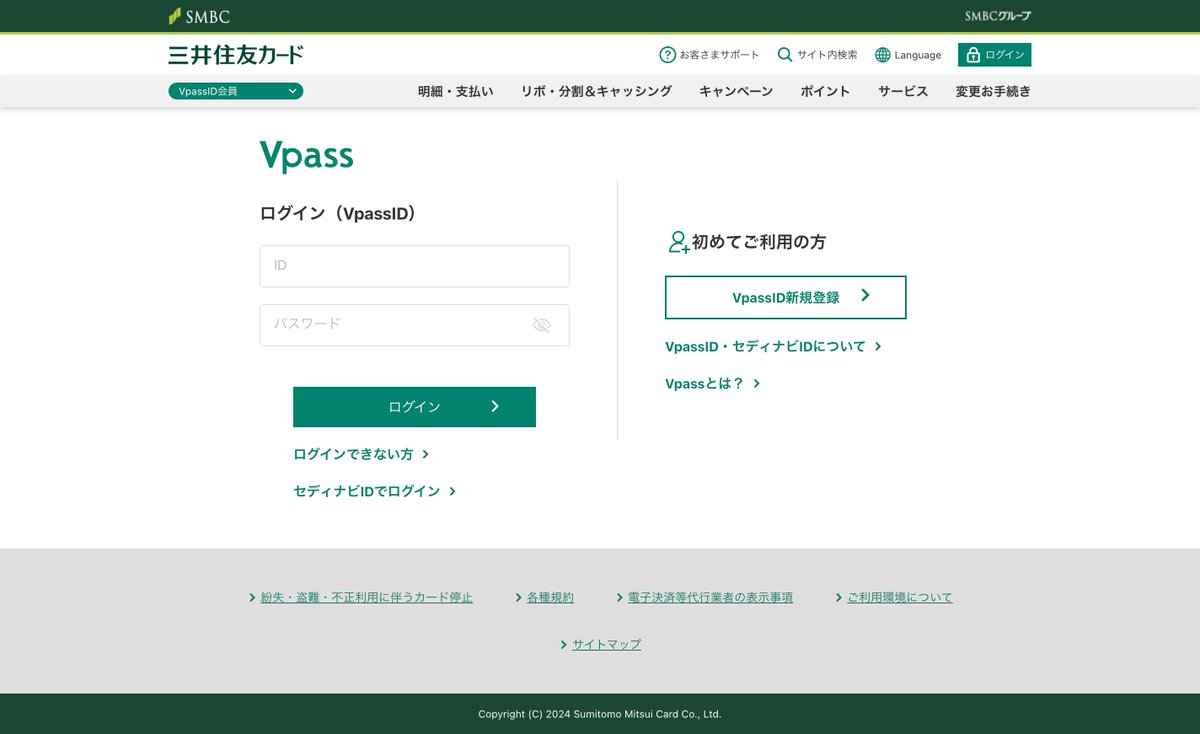Focus the ID input field

click(x=414, y=266)
